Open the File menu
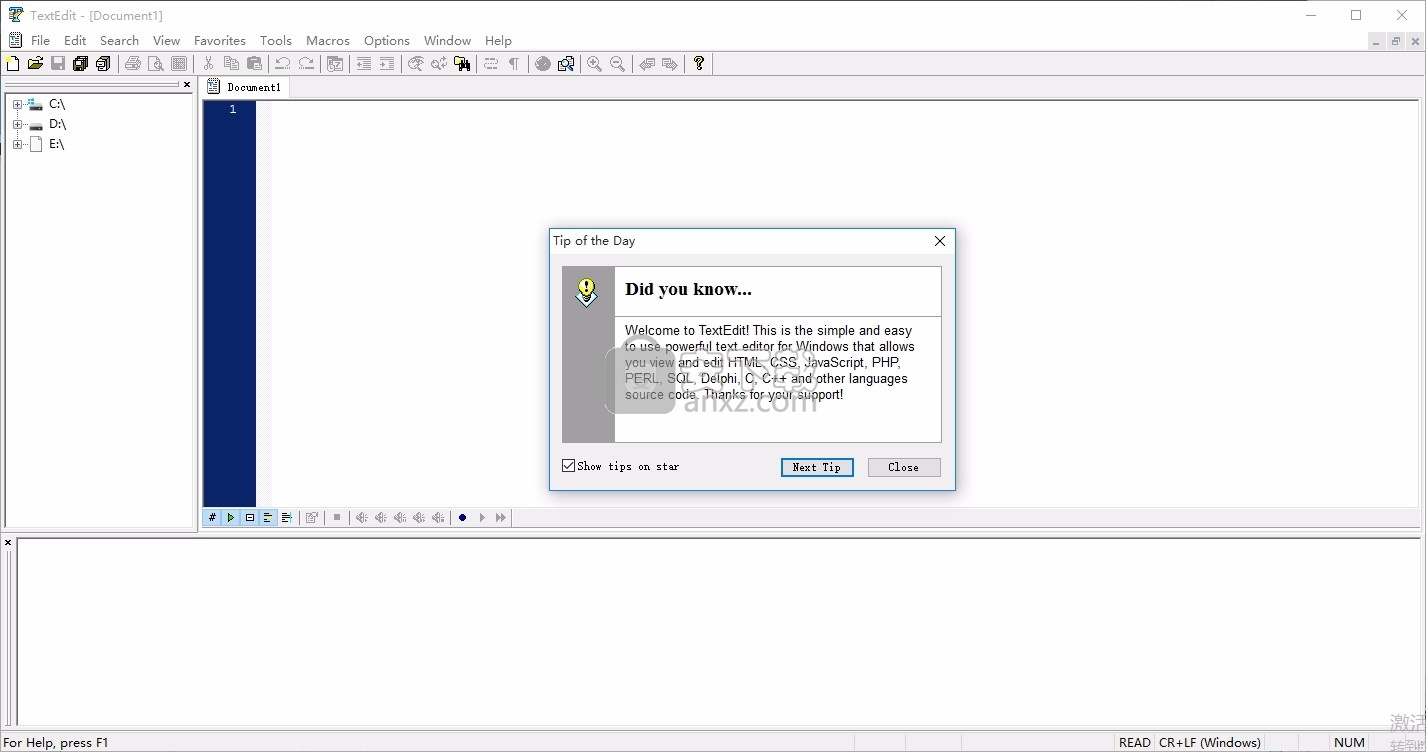This screenshot has width=1426, height=752. (x=40, y=41)
